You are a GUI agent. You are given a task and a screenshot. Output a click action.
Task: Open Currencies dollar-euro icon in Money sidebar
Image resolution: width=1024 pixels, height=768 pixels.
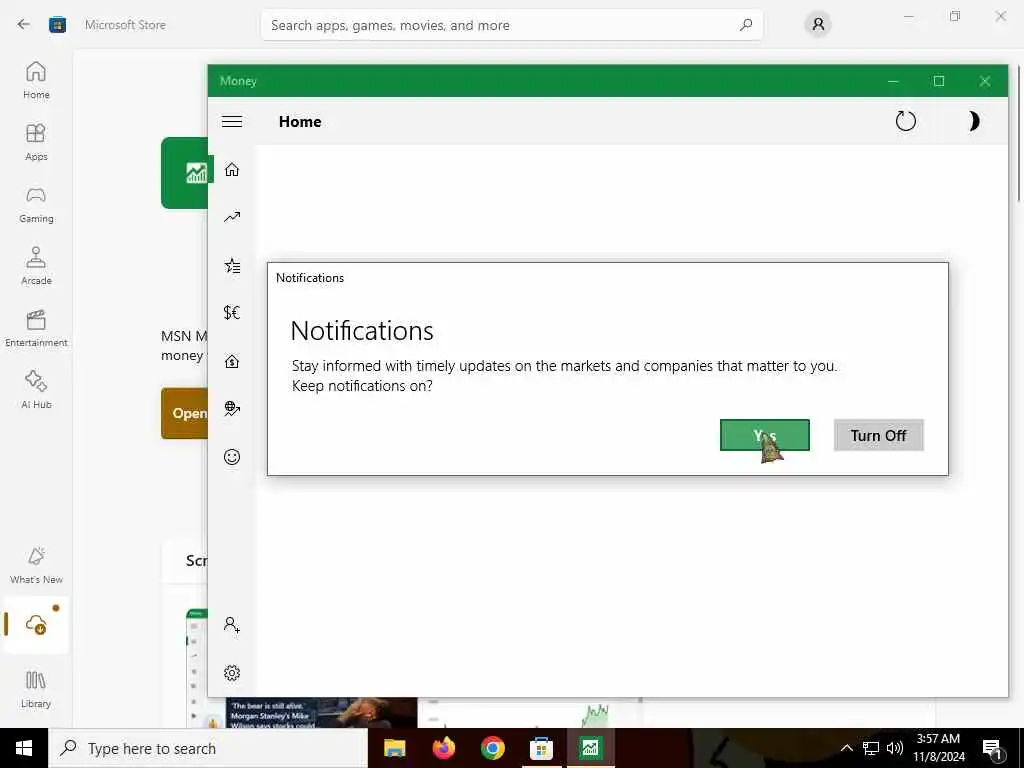click(232, 313)
